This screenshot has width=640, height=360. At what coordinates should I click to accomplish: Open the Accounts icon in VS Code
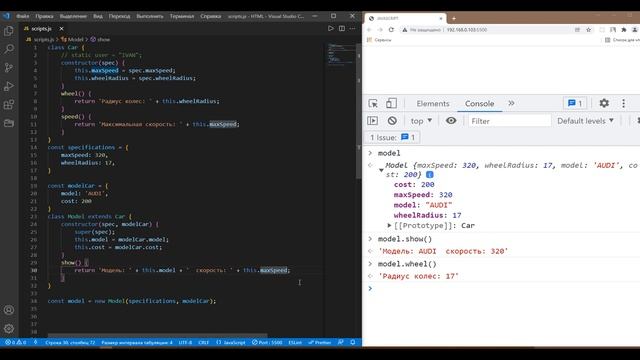(x=9, y=310)
